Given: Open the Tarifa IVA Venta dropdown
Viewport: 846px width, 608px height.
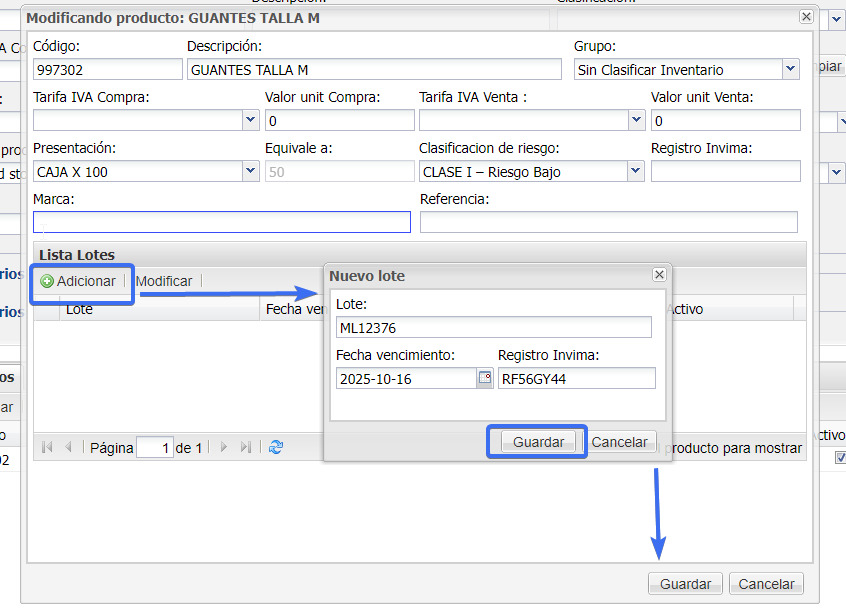Looking at the screenshot, I should 635,120.
